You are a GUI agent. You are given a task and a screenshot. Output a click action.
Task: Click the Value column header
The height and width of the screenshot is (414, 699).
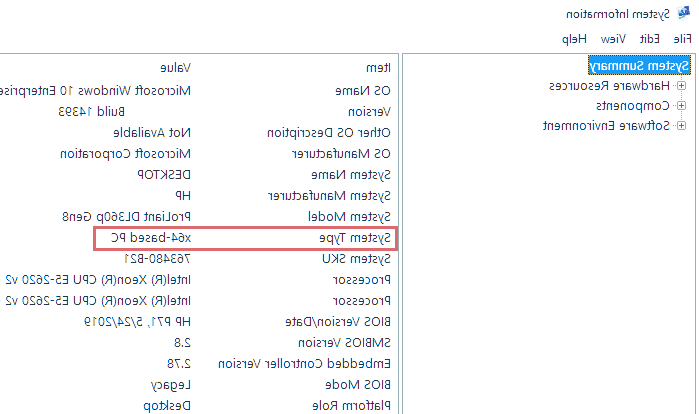coord(176,67)
